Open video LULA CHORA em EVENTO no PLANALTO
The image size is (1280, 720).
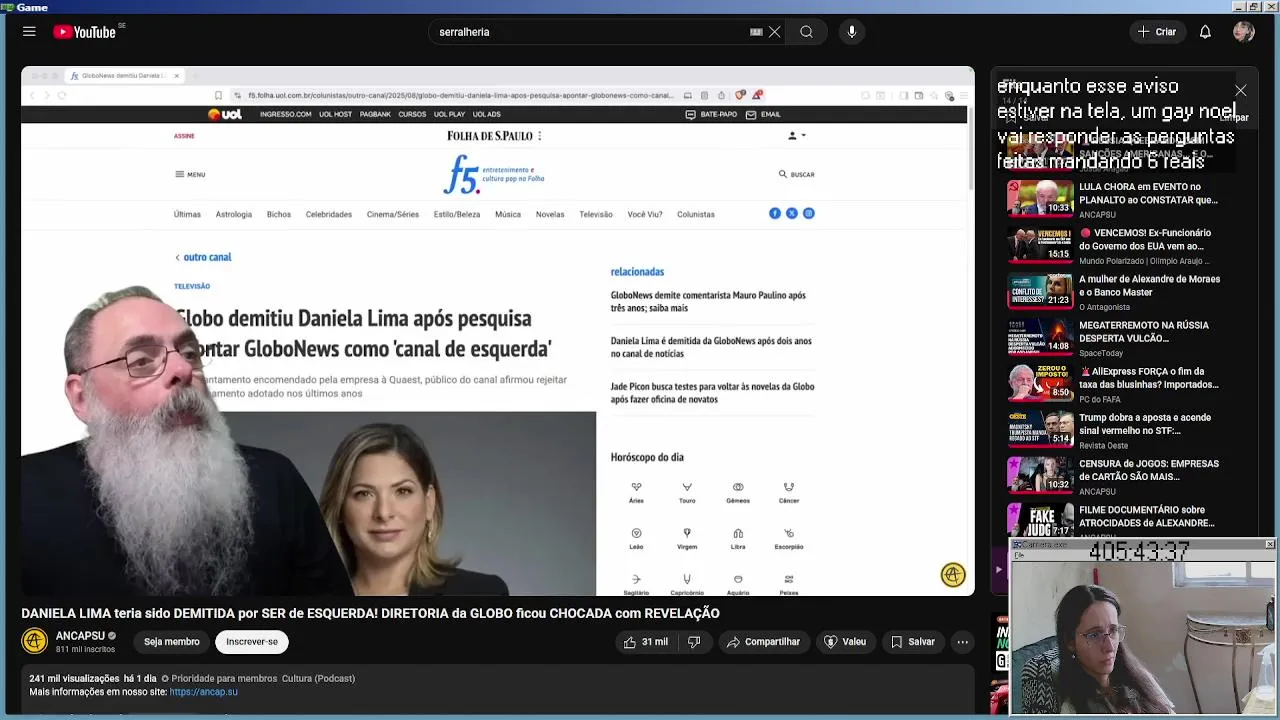pyautogui.click(x=1148, y=193)
